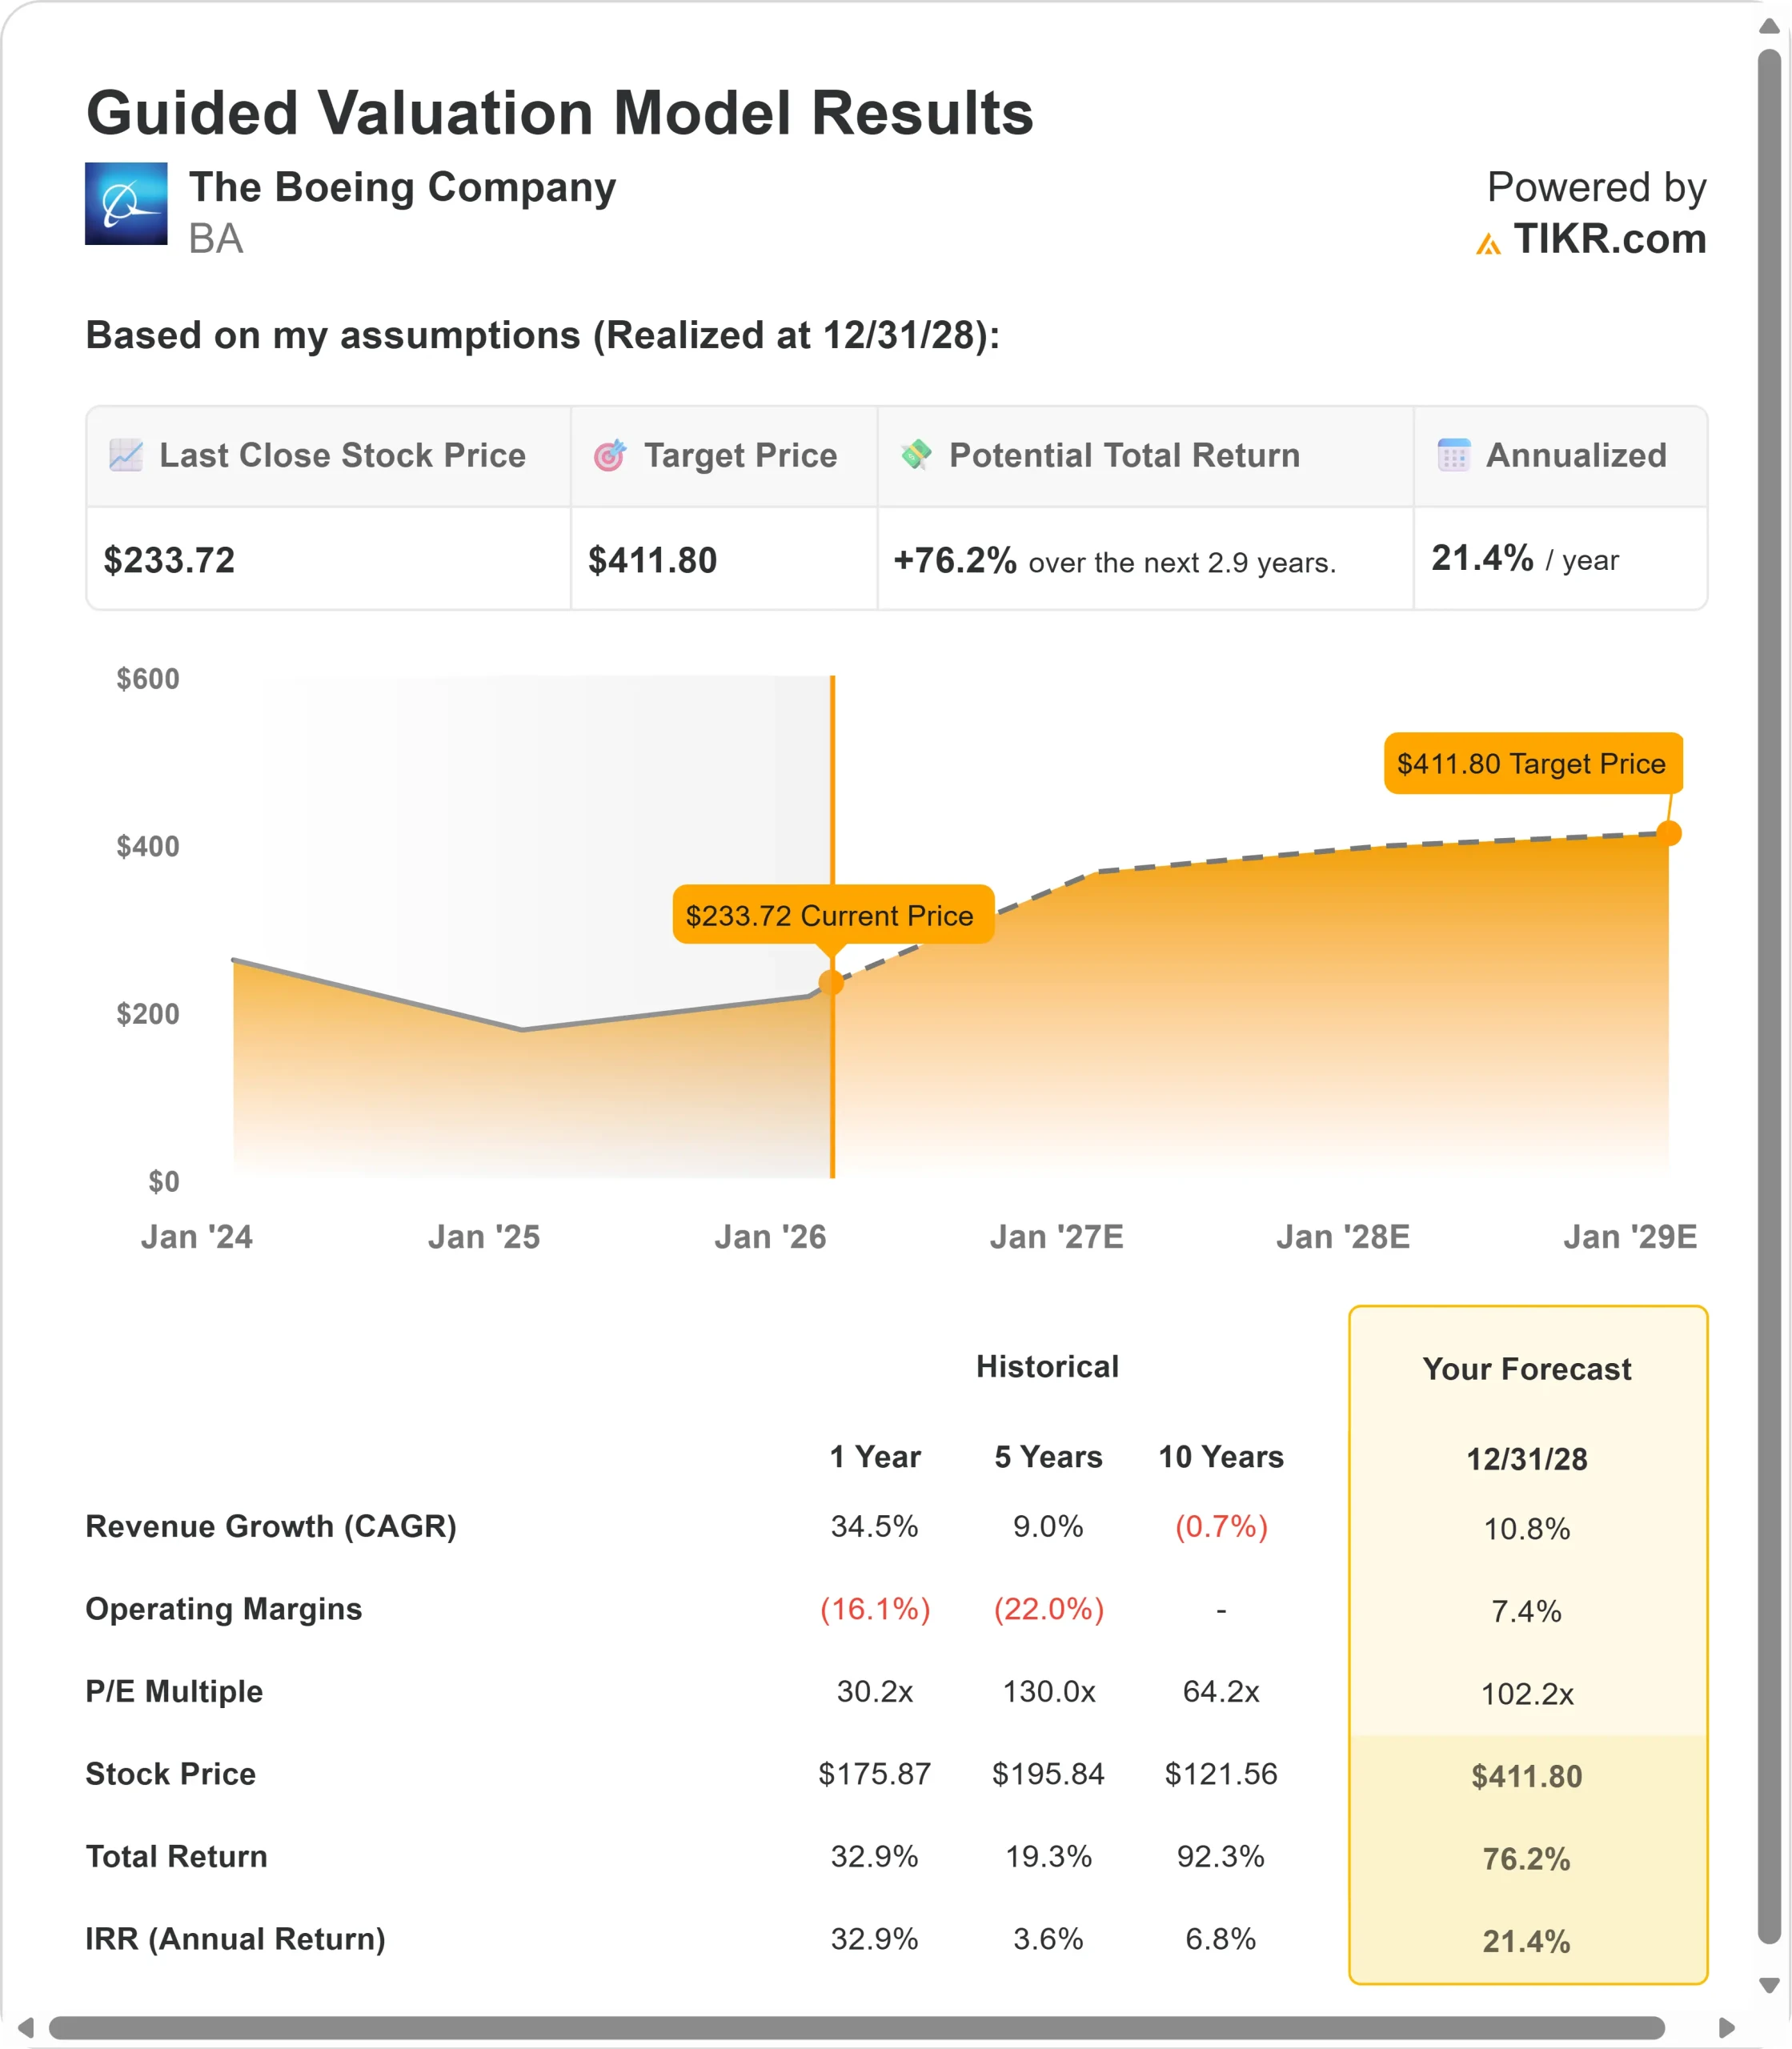Click the horizontal scrollbar thumb at the bottom
This screenshot has height=2049, width=1792.
856,2027
